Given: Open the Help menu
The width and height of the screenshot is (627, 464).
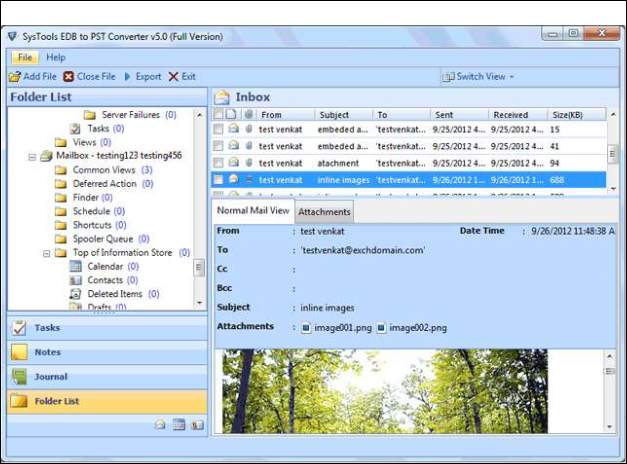Looking at the screenshot, I should click(56, 58).
